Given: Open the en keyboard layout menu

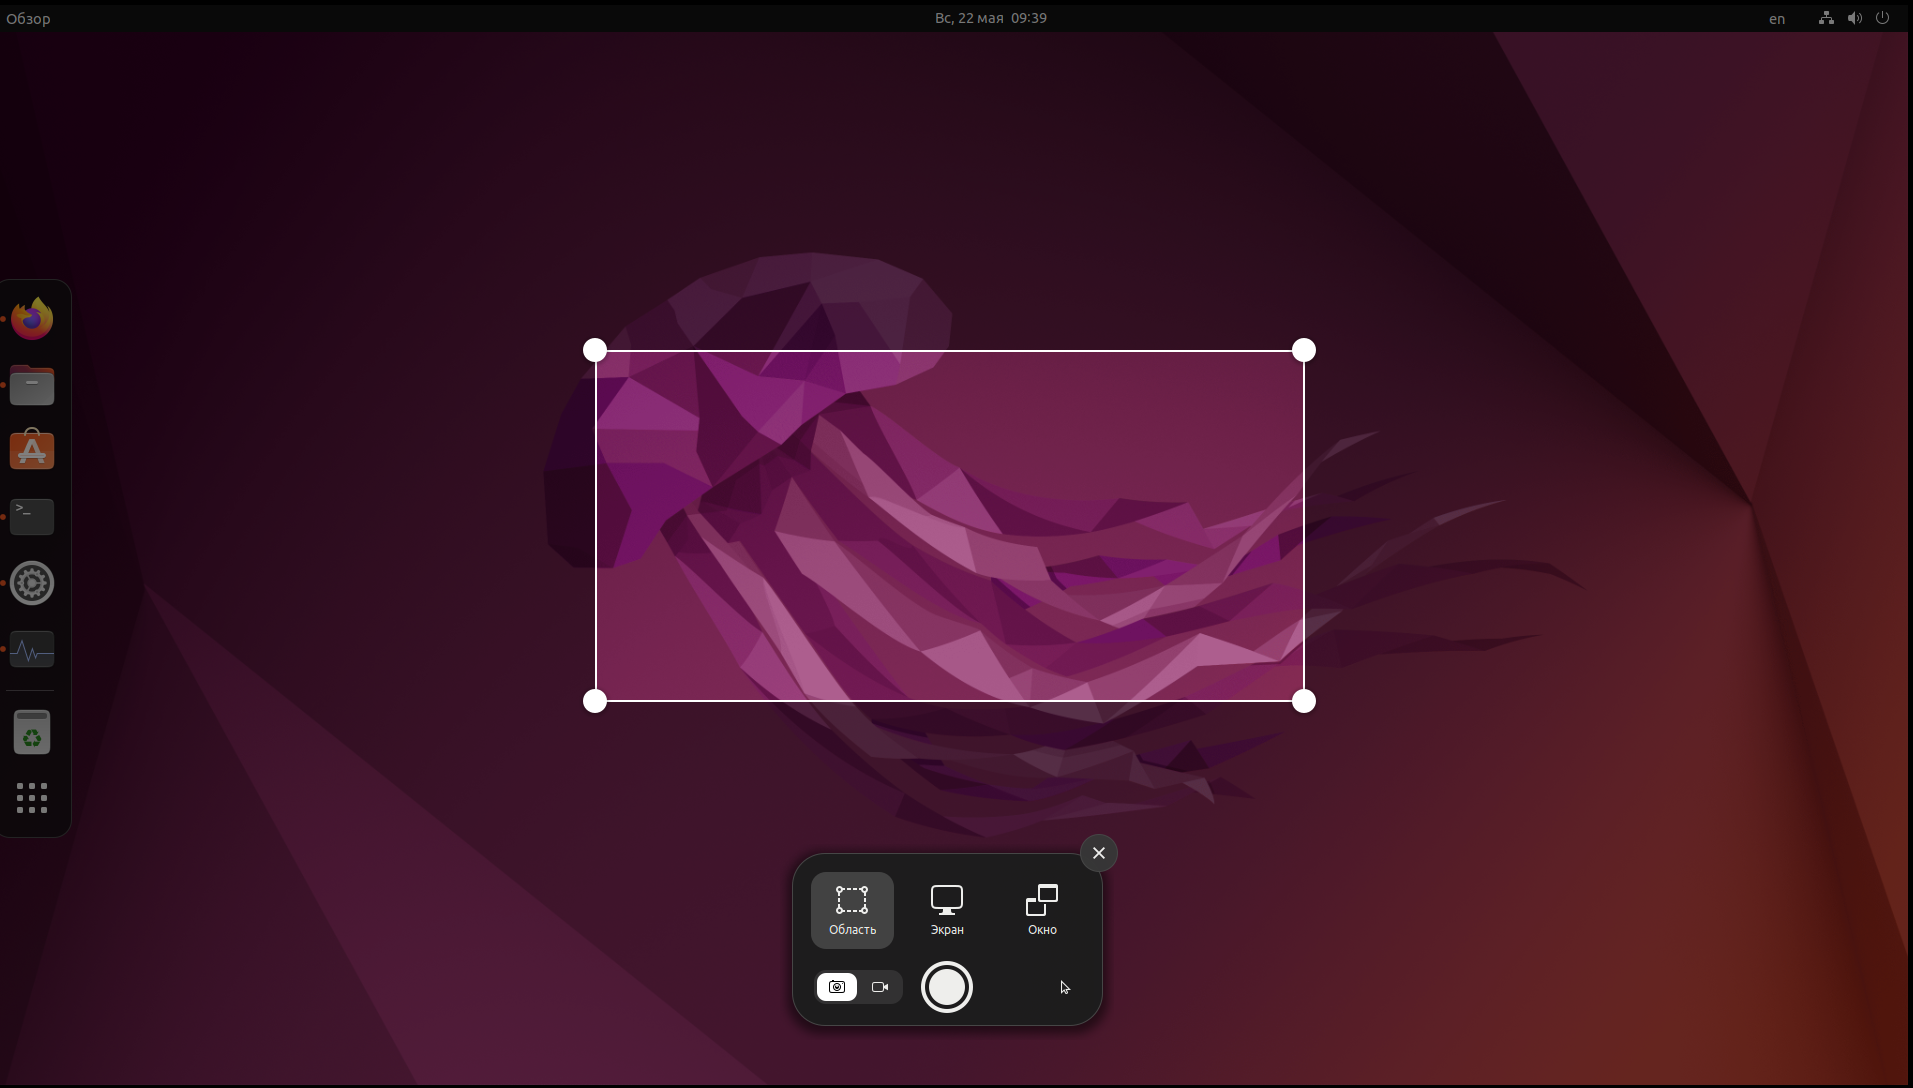Looking at the screenshot, I should pos(1777,18).
